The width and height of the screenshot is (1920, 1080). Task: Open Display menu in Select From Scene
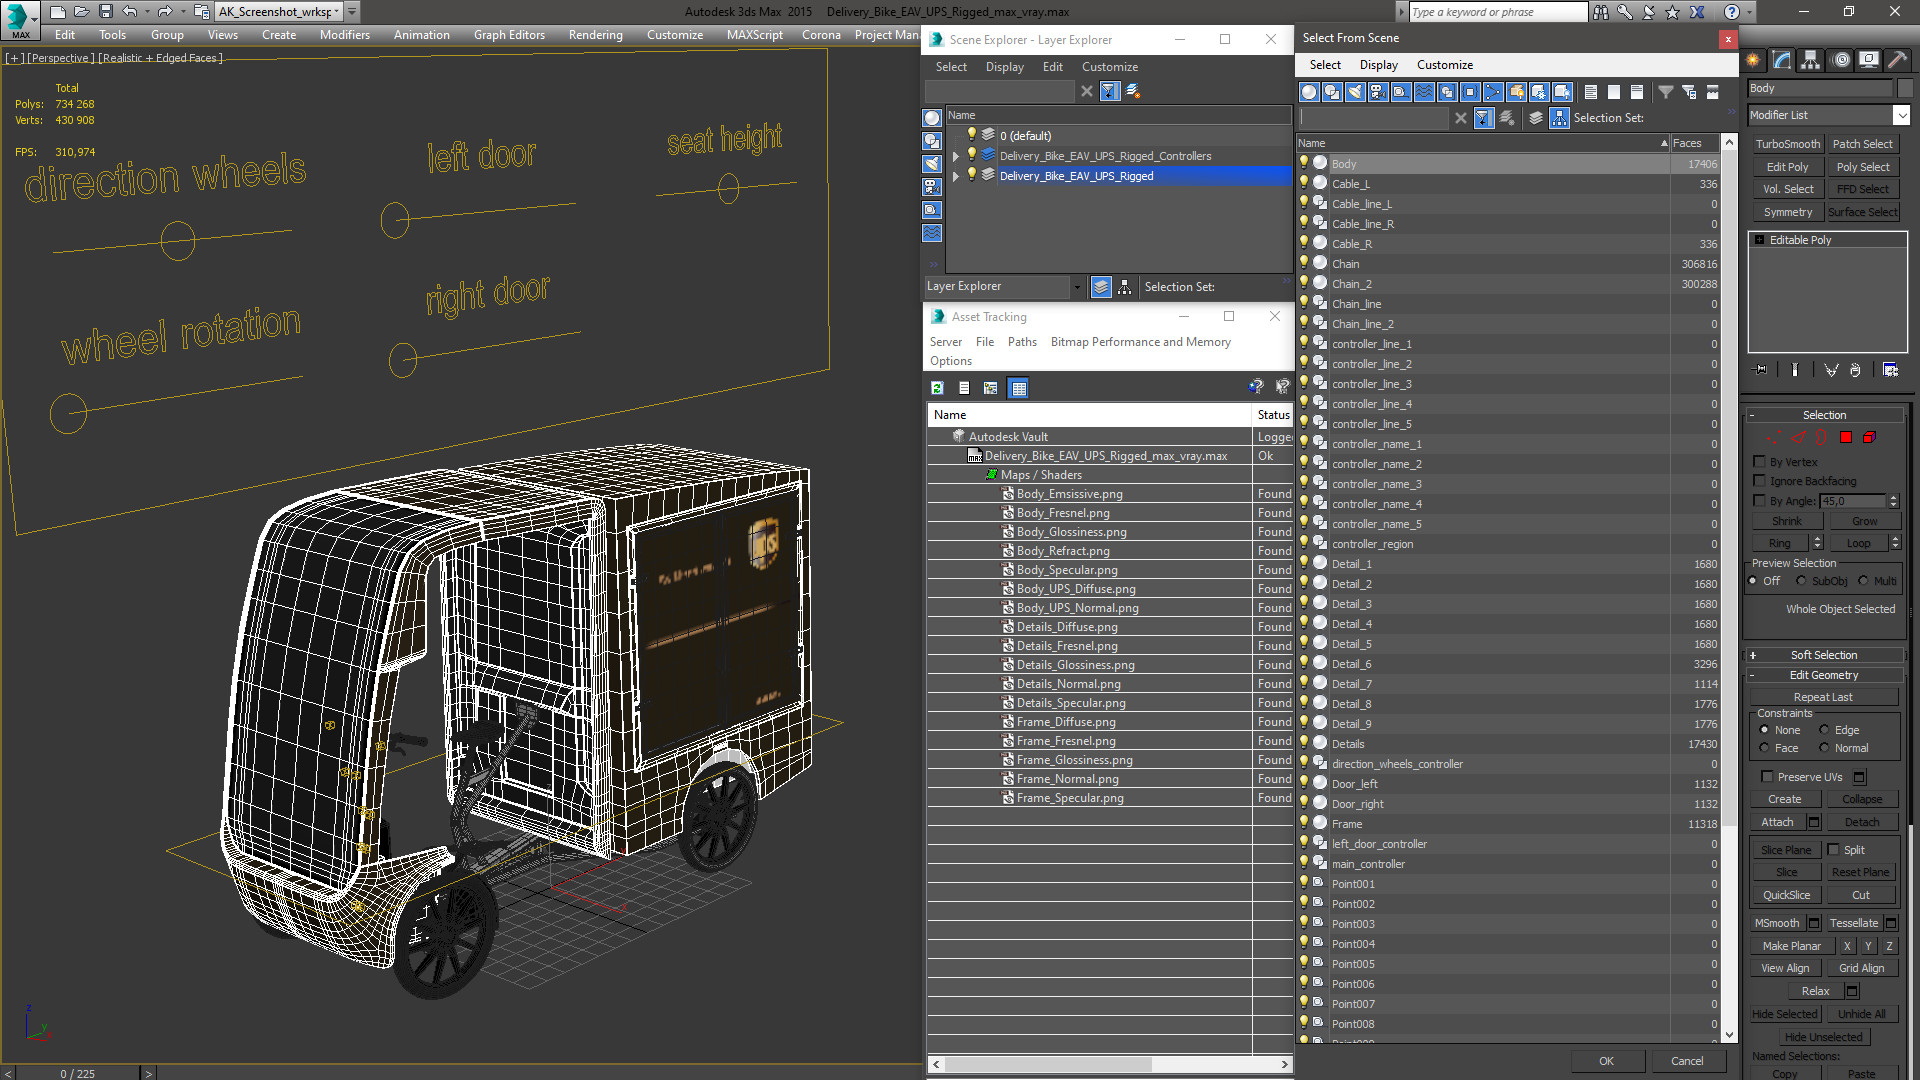[1378, 65]
